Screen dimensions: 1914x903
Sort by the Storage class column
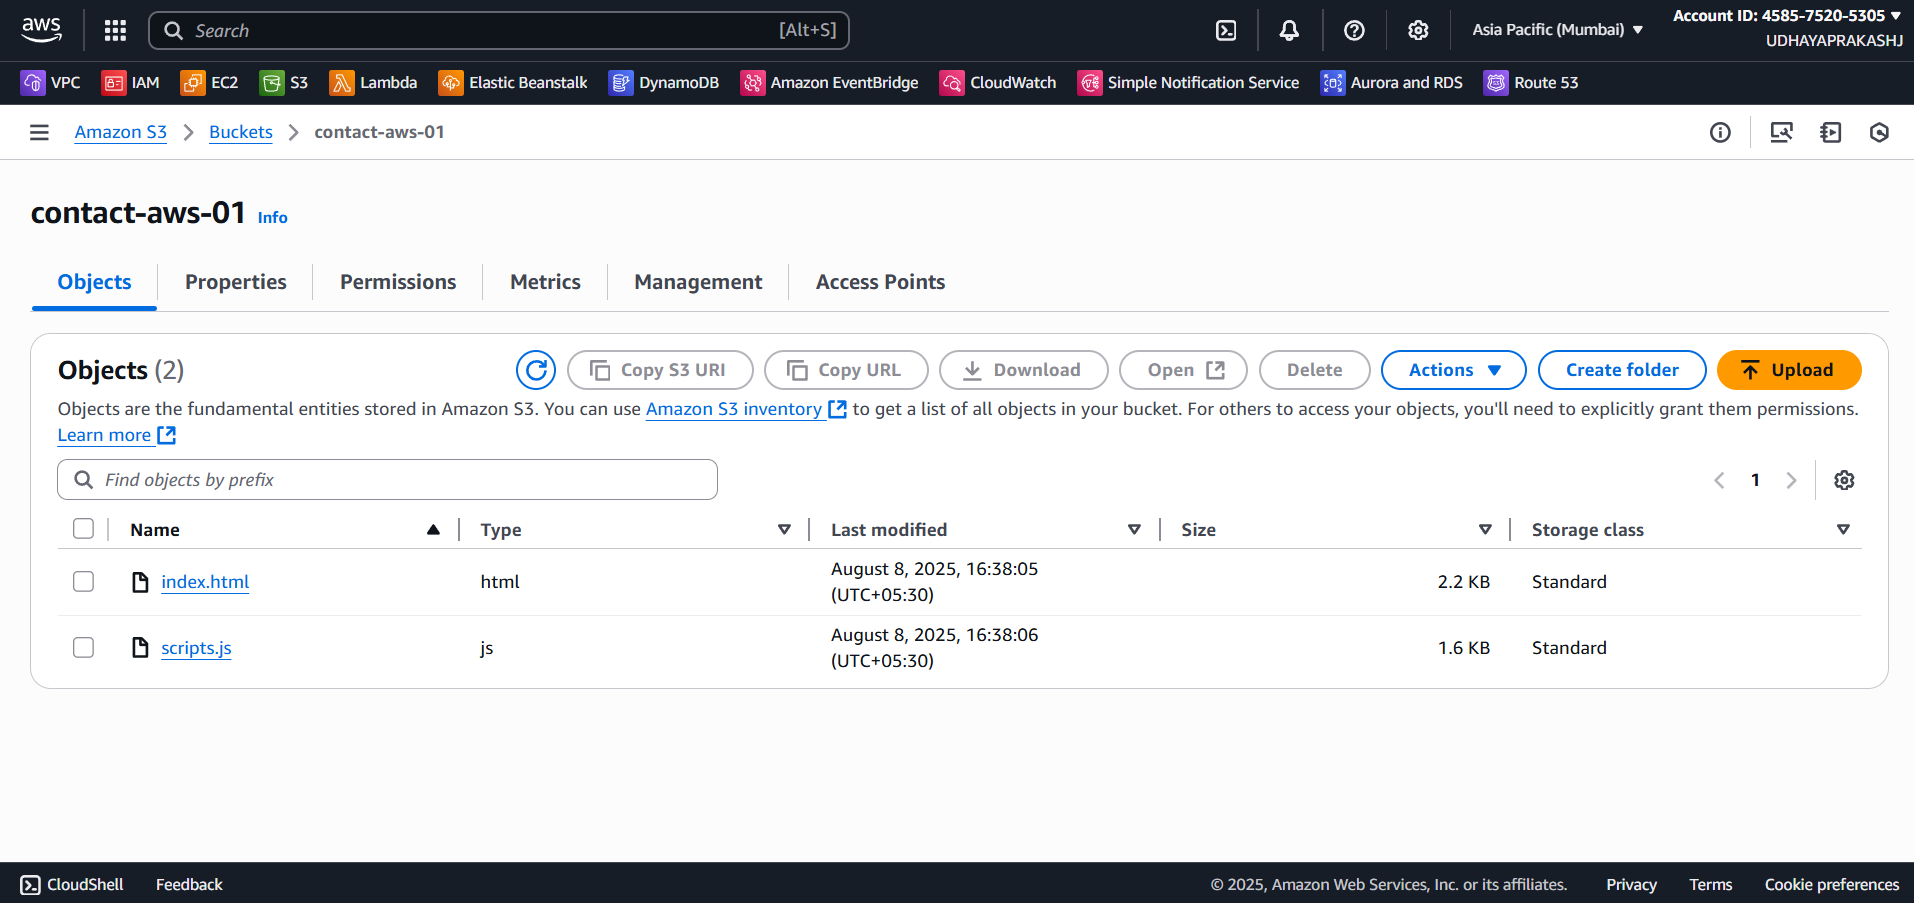coord(1843,530)
